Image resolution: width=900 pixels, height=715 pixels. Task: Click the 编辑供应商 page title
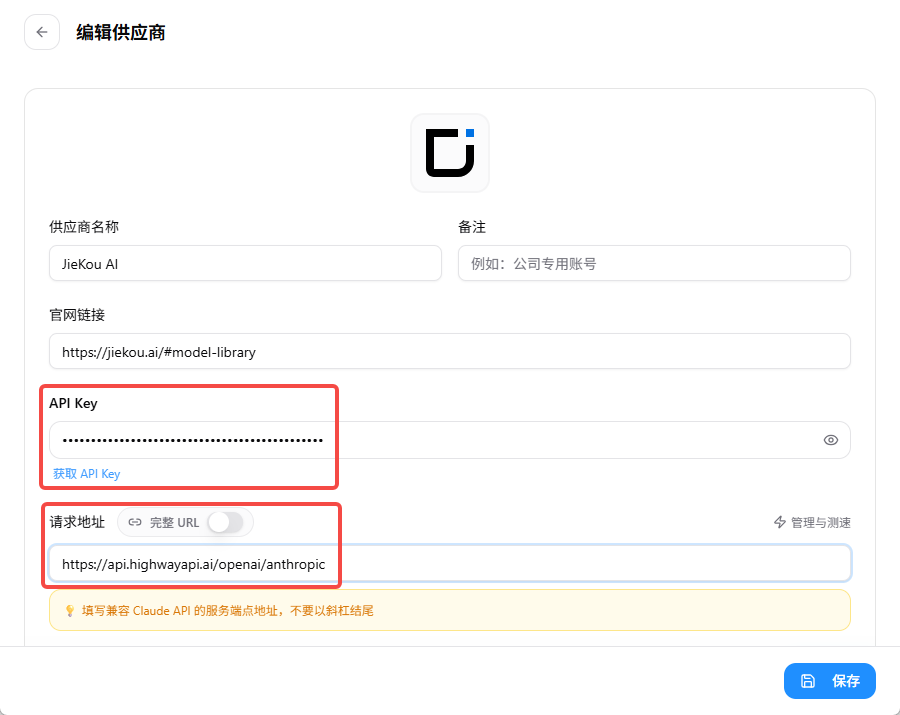[x=121, y=33]
